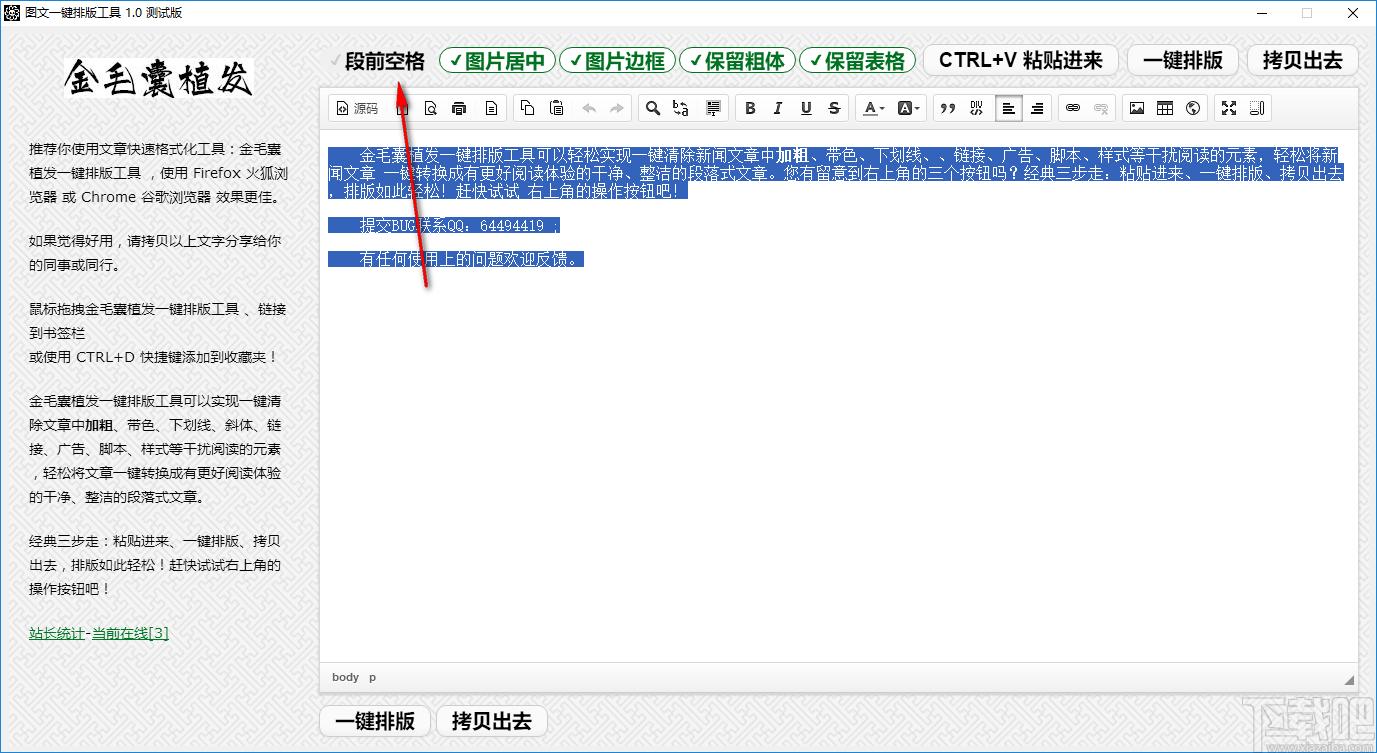Click the Redo arrow
Image resolution: width=1377 pixels, height=753 pixels.
coord(617,108)
